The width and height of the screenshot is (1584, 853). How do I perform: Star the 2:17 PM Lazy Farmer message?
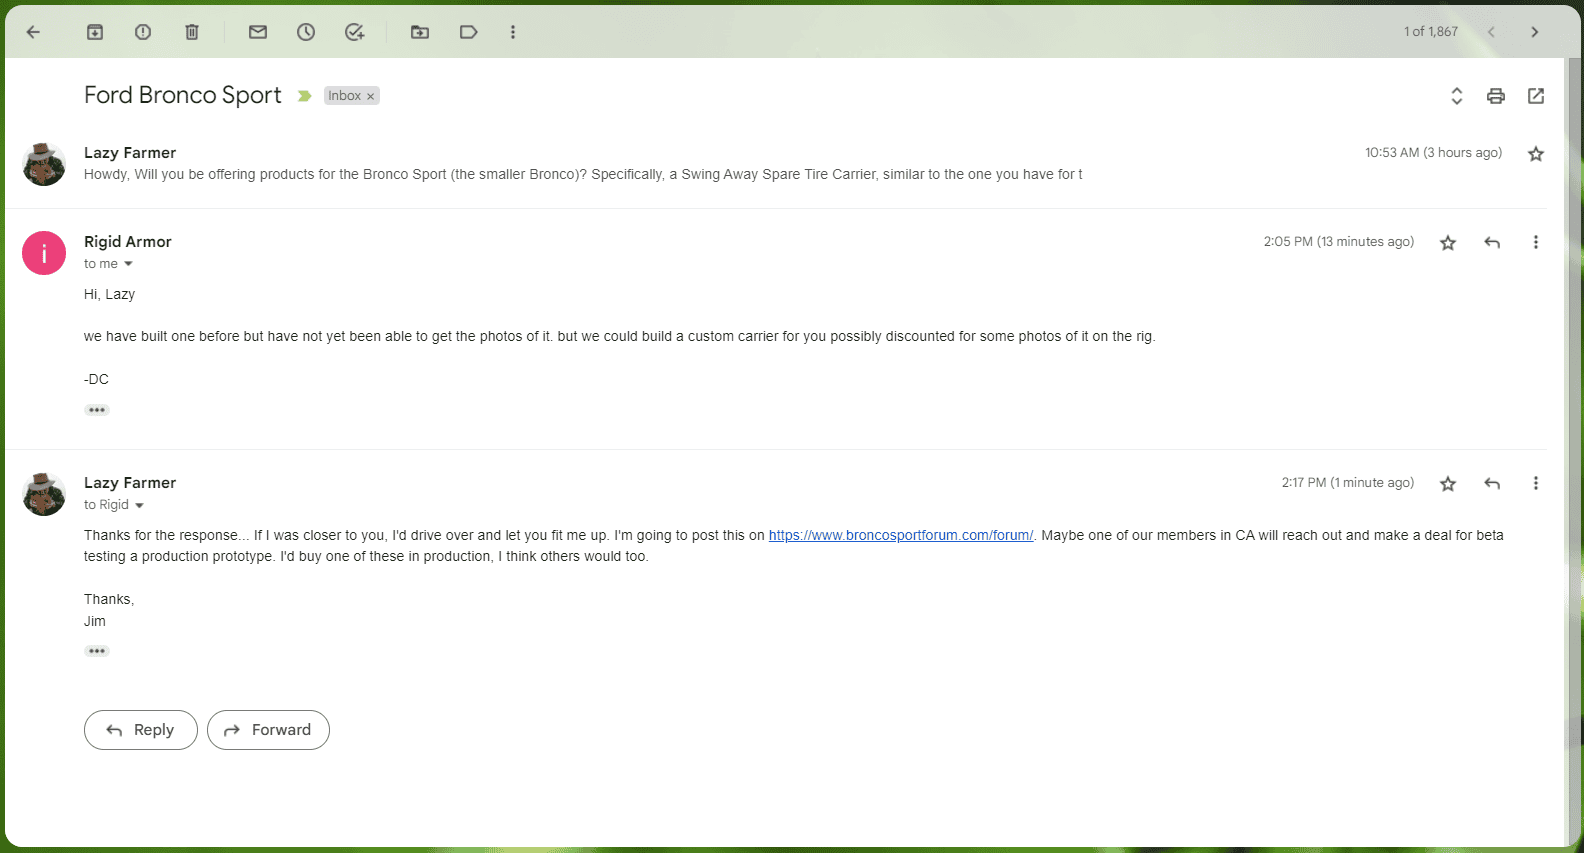(x=1447, y=484)
